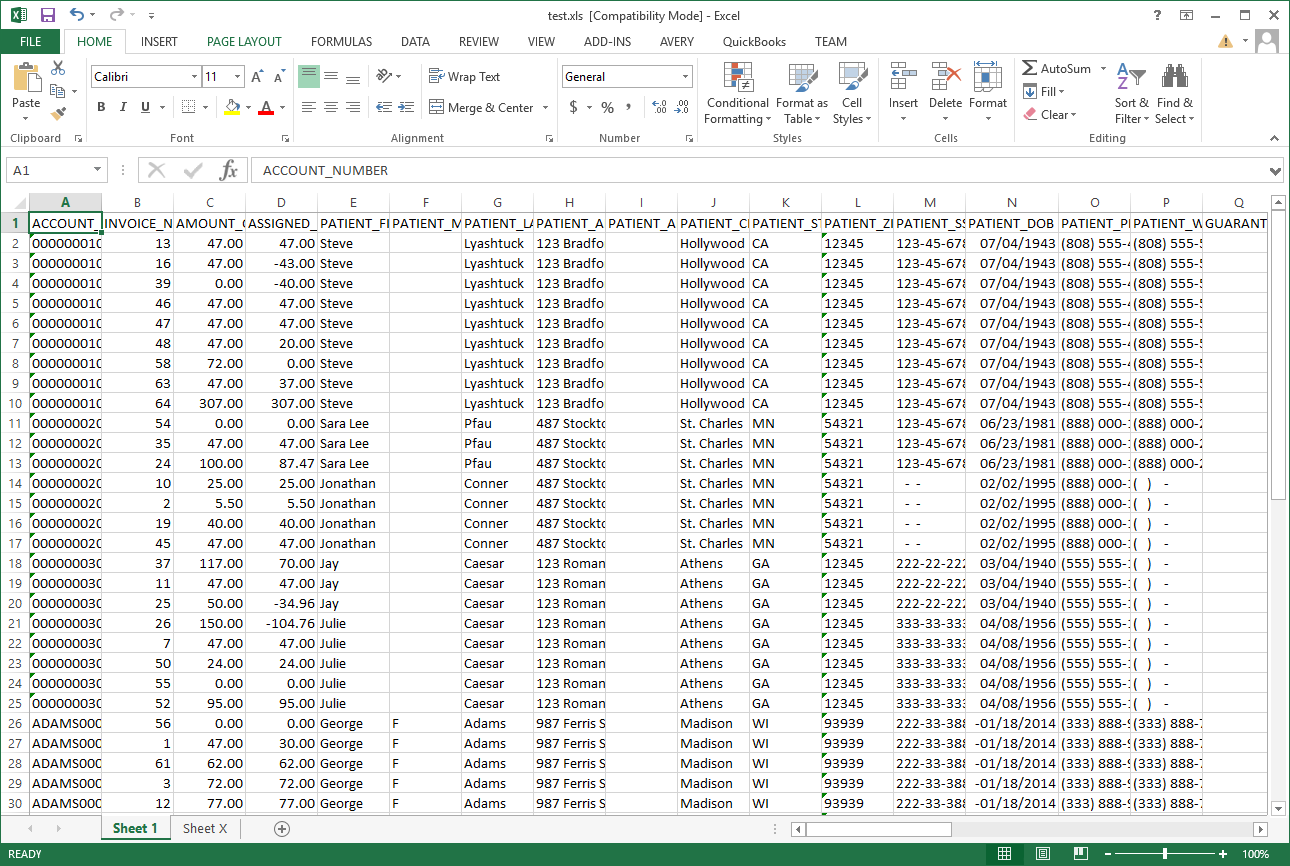
Task: Apply the red font color
Action: click(x=265, y=107)
